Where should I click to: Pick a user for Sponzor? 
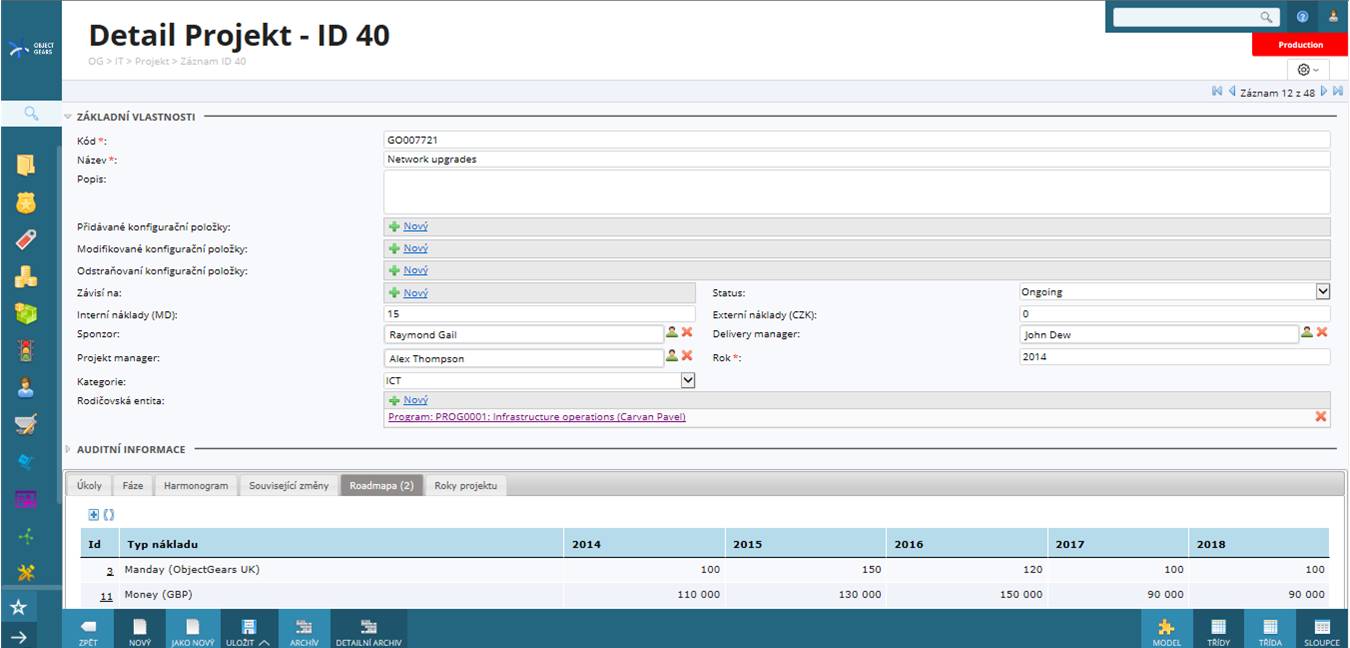(x=672, y=333)
